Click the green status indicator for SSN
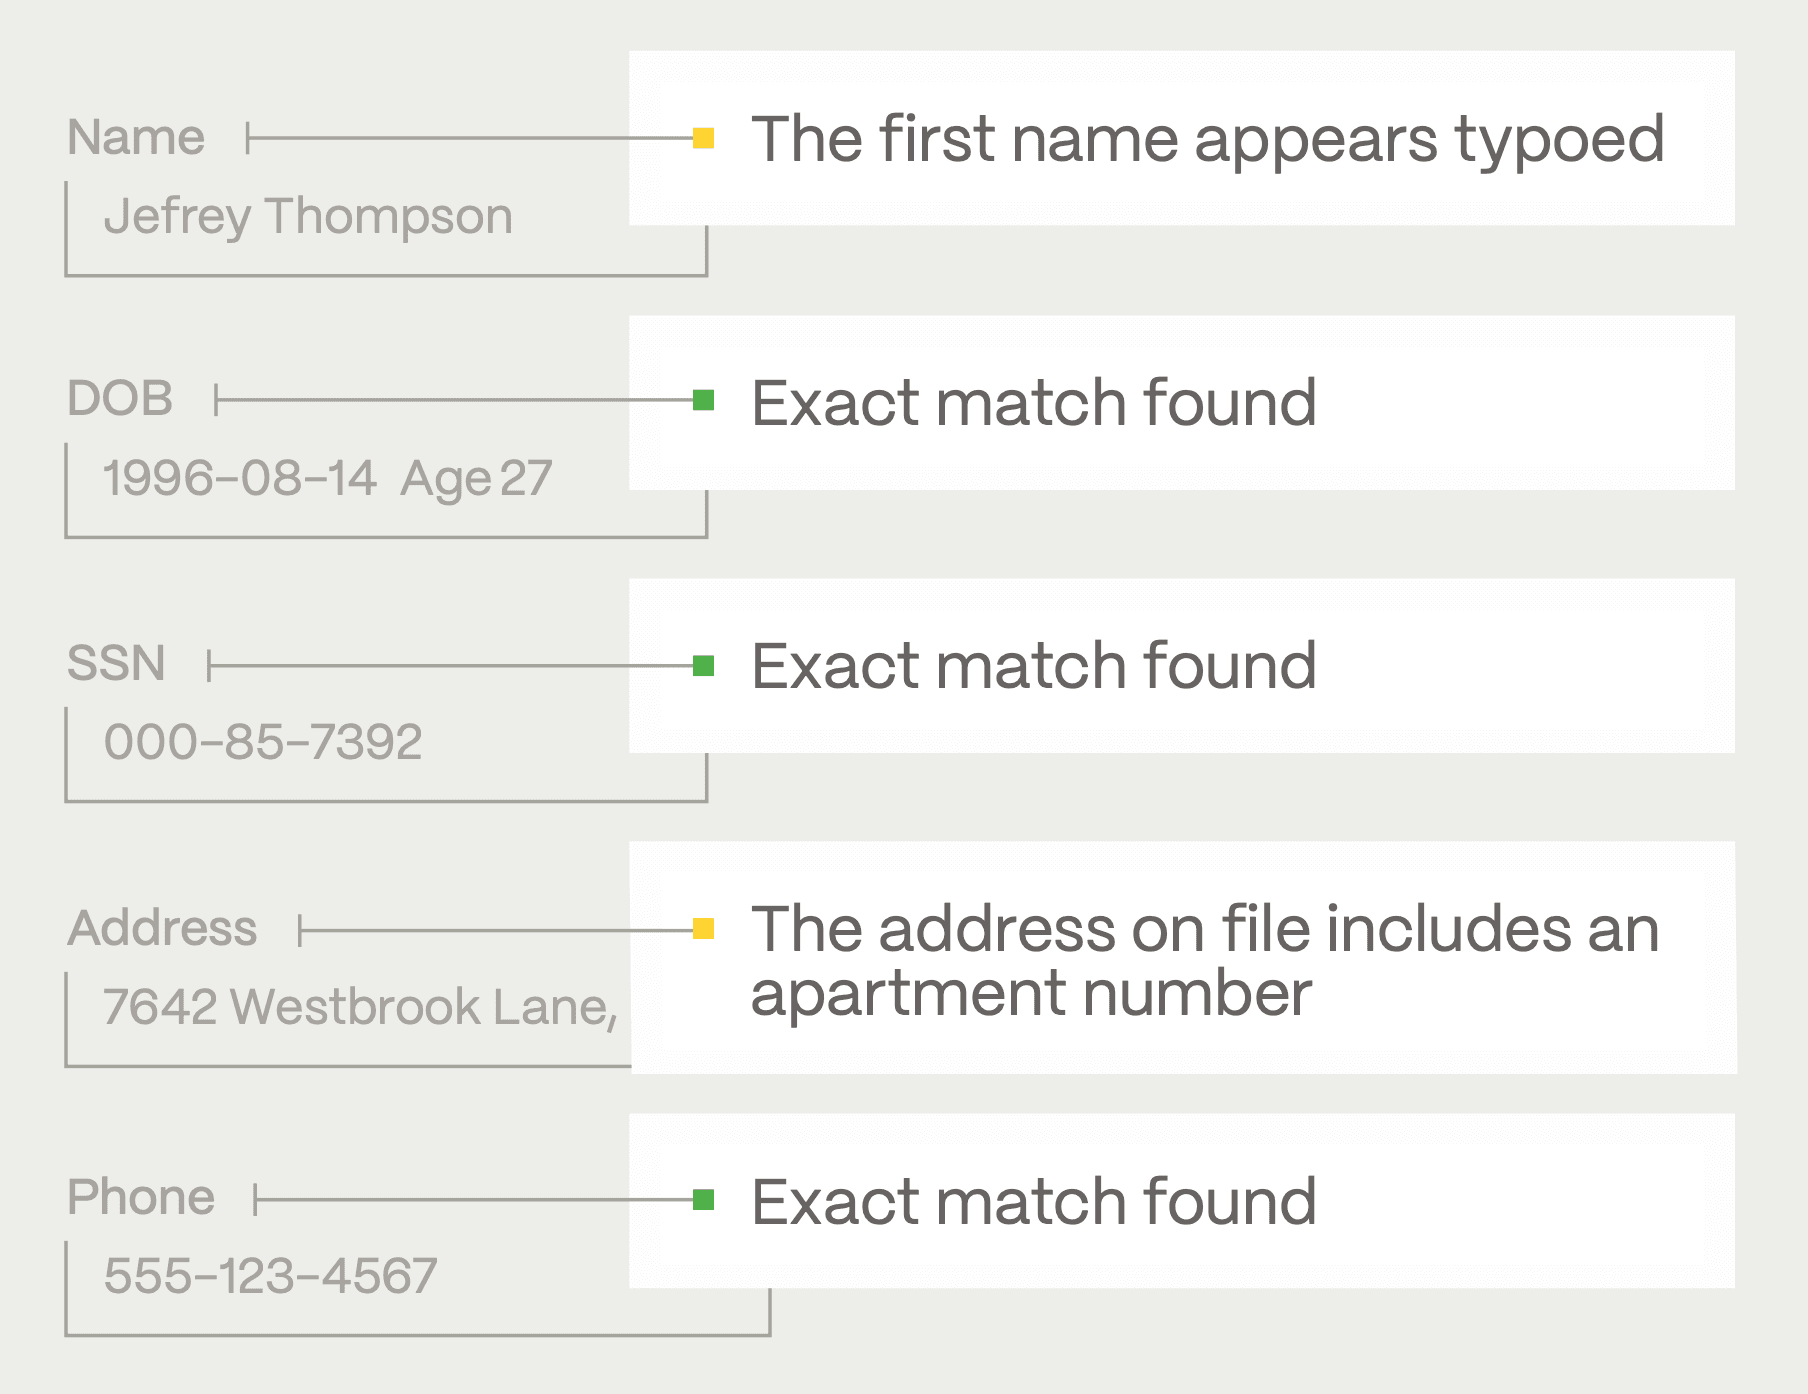This screenshot has height=1394, width=1808. click(x=703, y=666)
